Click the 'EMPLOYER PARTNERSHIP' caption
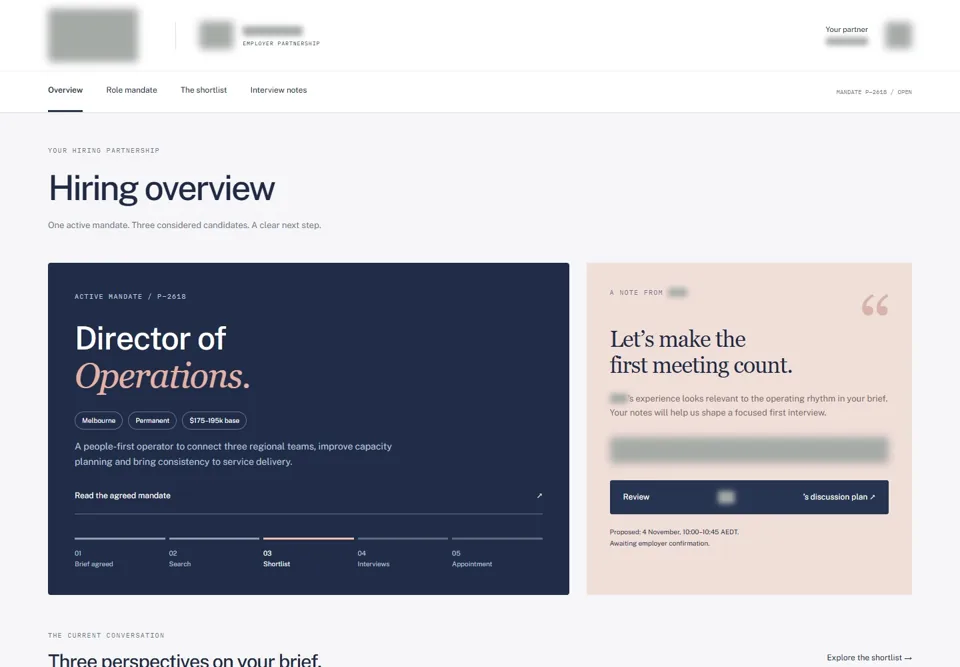The image size is (960, 667). (x=281, y=43)
